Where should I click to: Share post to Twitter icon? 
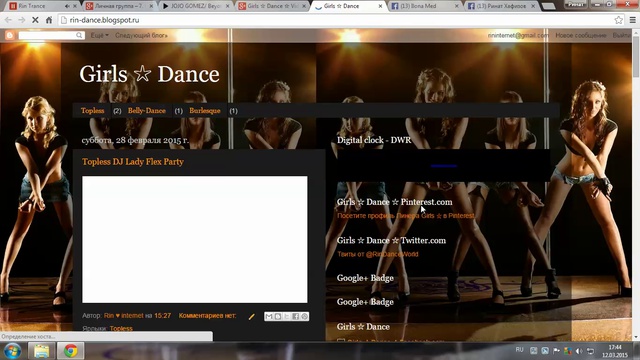[x=287, y=316]
